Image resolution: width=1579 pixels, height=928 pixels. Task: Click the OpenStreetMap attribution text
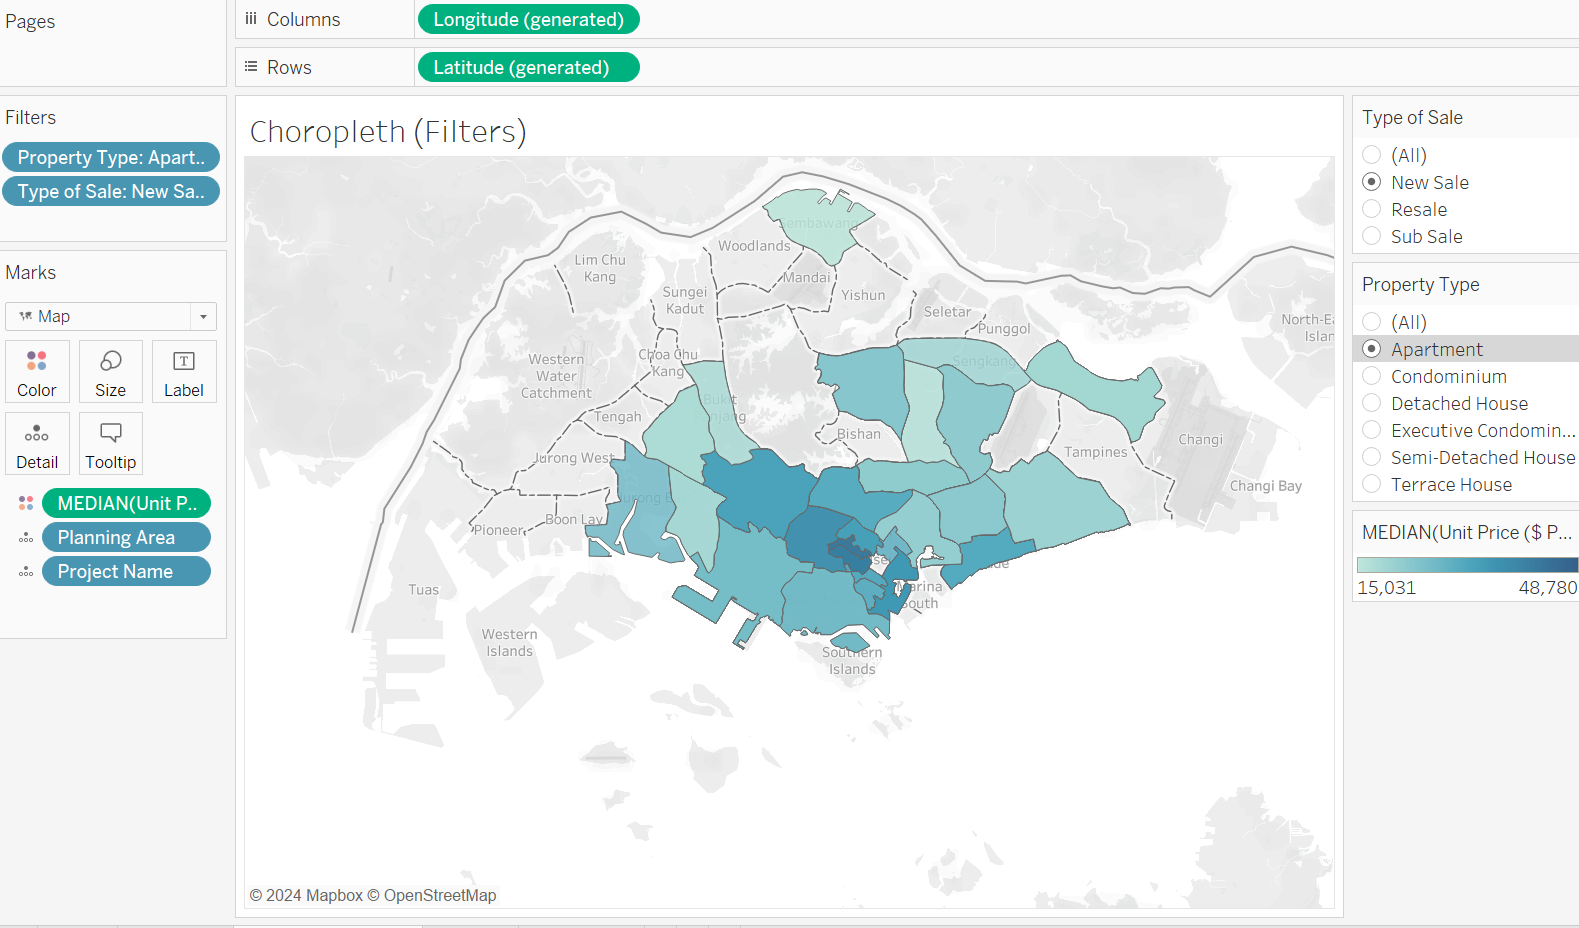(x=440, y=895)
